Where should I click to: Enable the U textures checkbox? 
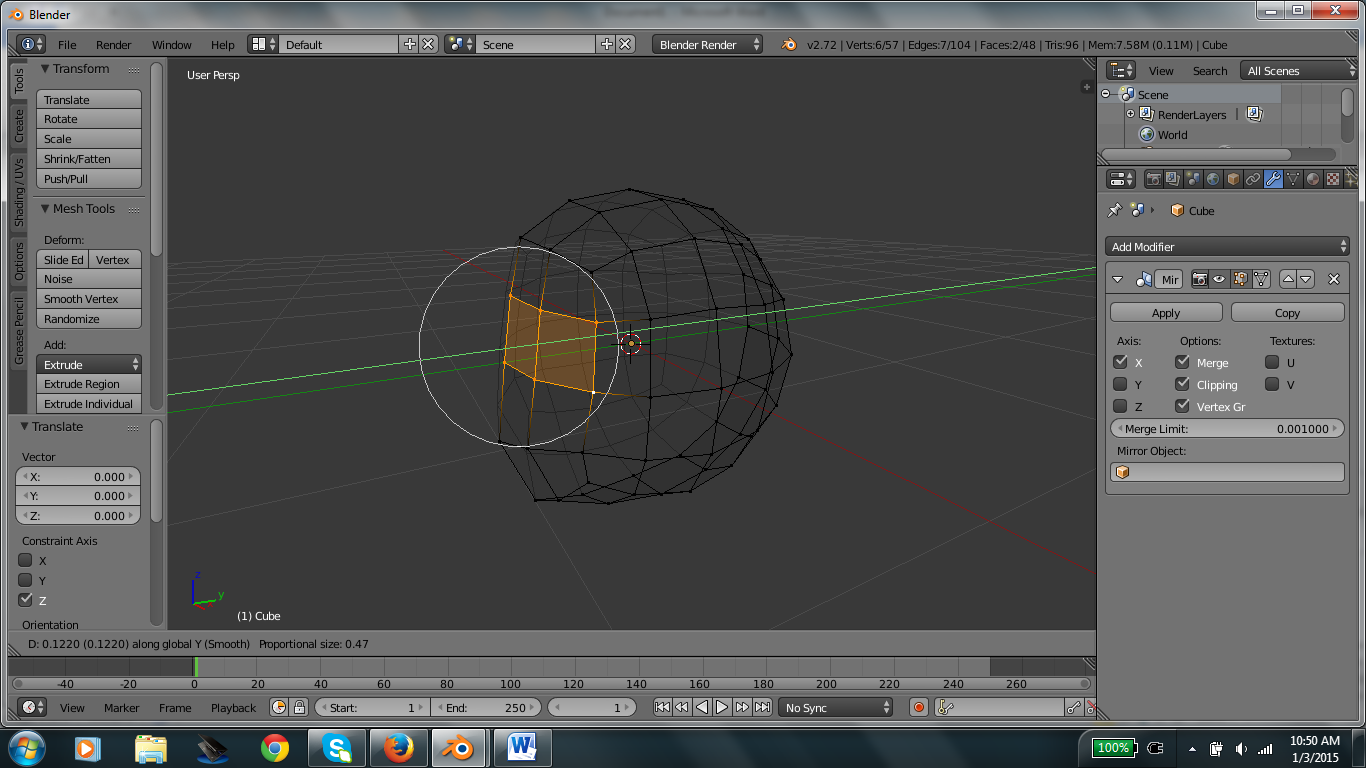(x=1272, y=362)
